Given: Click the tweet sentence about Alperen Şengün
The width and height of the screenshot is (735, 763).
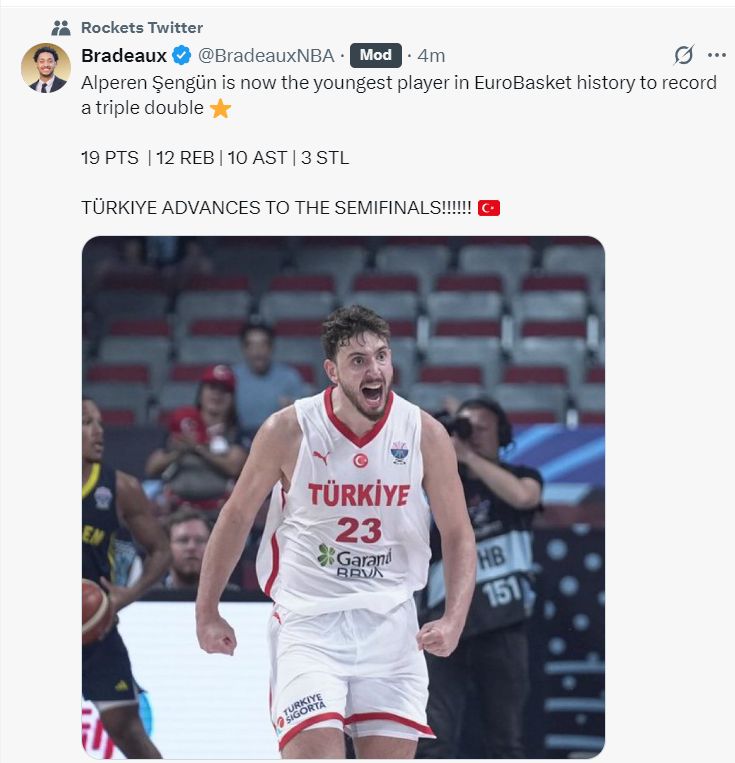Looking at the screenshot, I should pyautogui.click(x=399, y=95).
